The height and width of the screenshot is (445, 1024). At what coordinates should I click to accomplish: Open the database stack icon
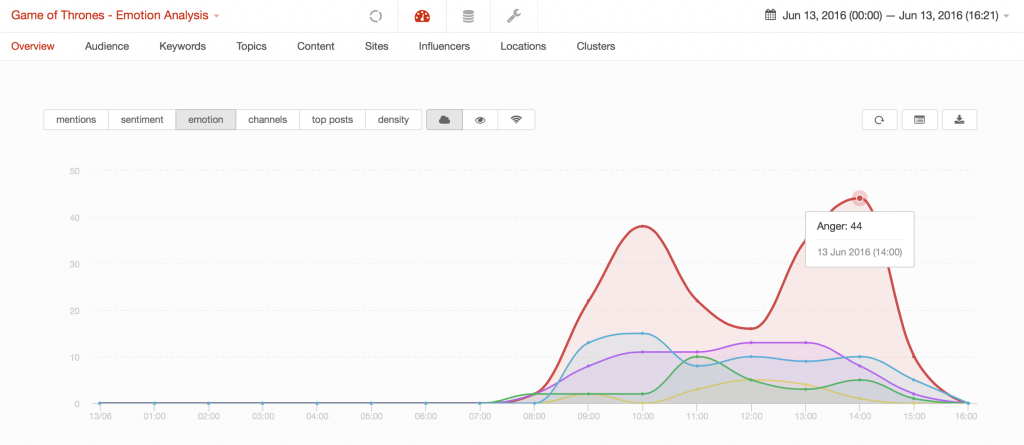tap(467, 16)
